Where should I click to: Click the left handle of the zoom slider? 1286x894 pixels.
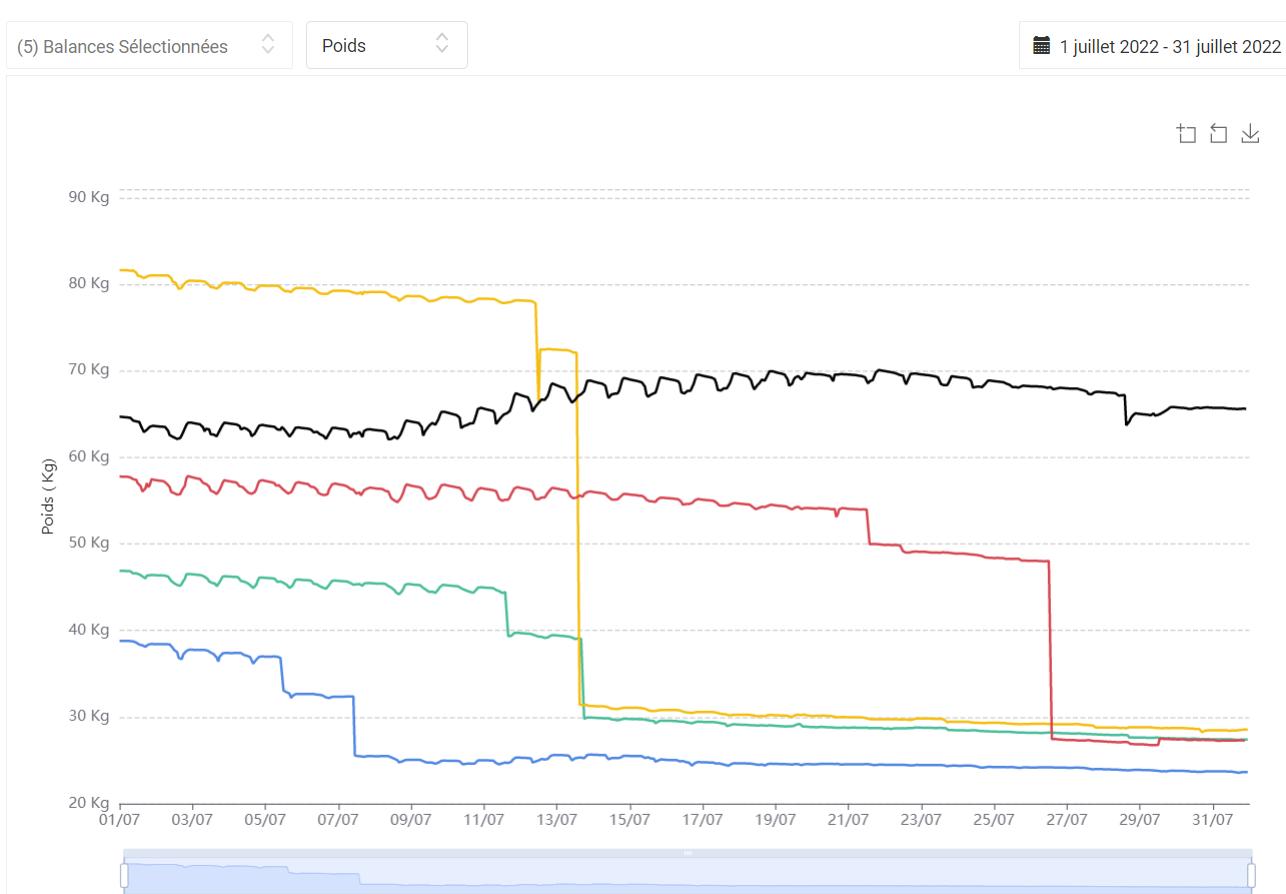(124, 875)
